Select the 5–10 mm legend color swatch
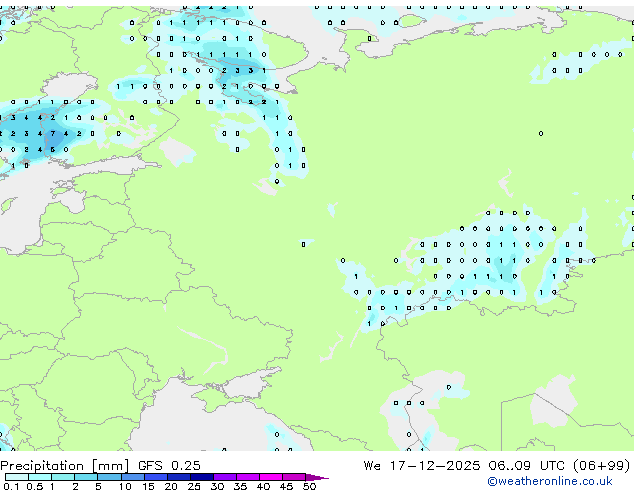The width and height of the screenshot is (634, 490). (109, 477)
